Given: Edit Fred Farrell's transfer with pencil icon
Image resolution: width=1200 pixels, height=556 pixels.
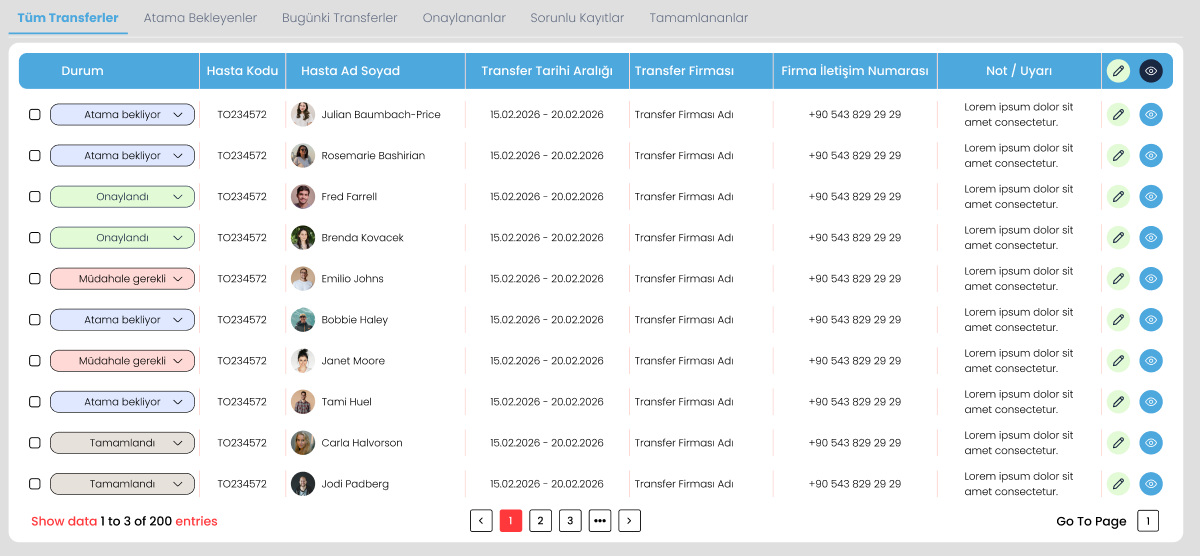Looking at the screenshot, I should (1118, 197).
